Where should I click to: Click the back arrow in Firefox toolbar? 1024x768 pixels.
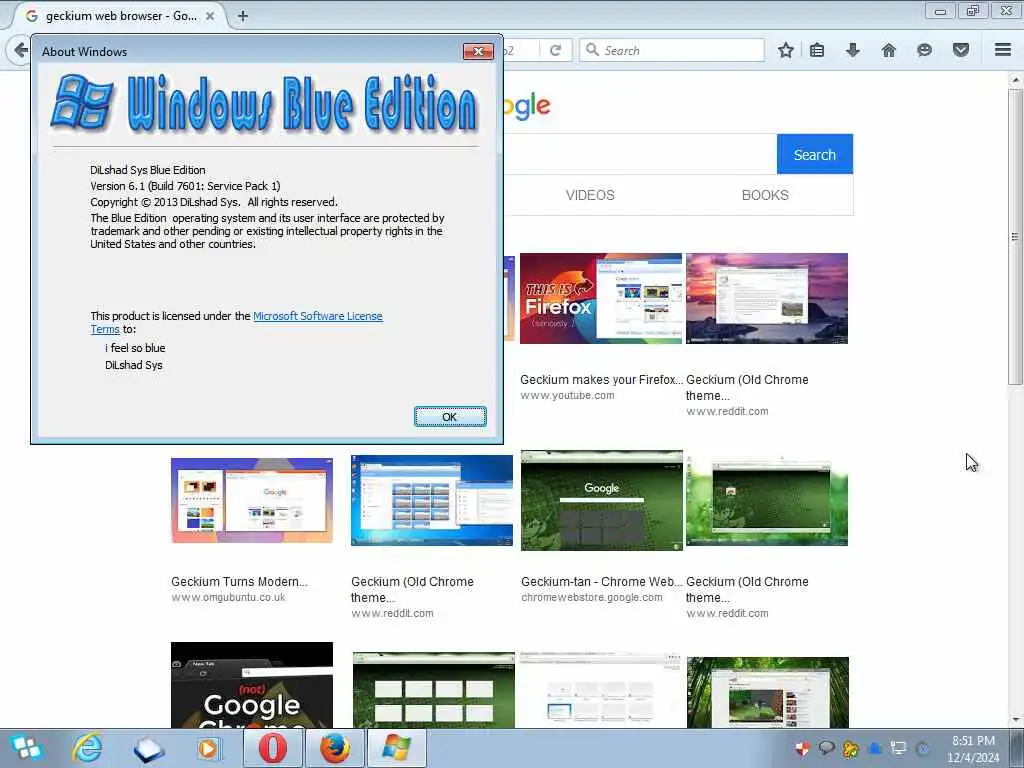point(20,50)
